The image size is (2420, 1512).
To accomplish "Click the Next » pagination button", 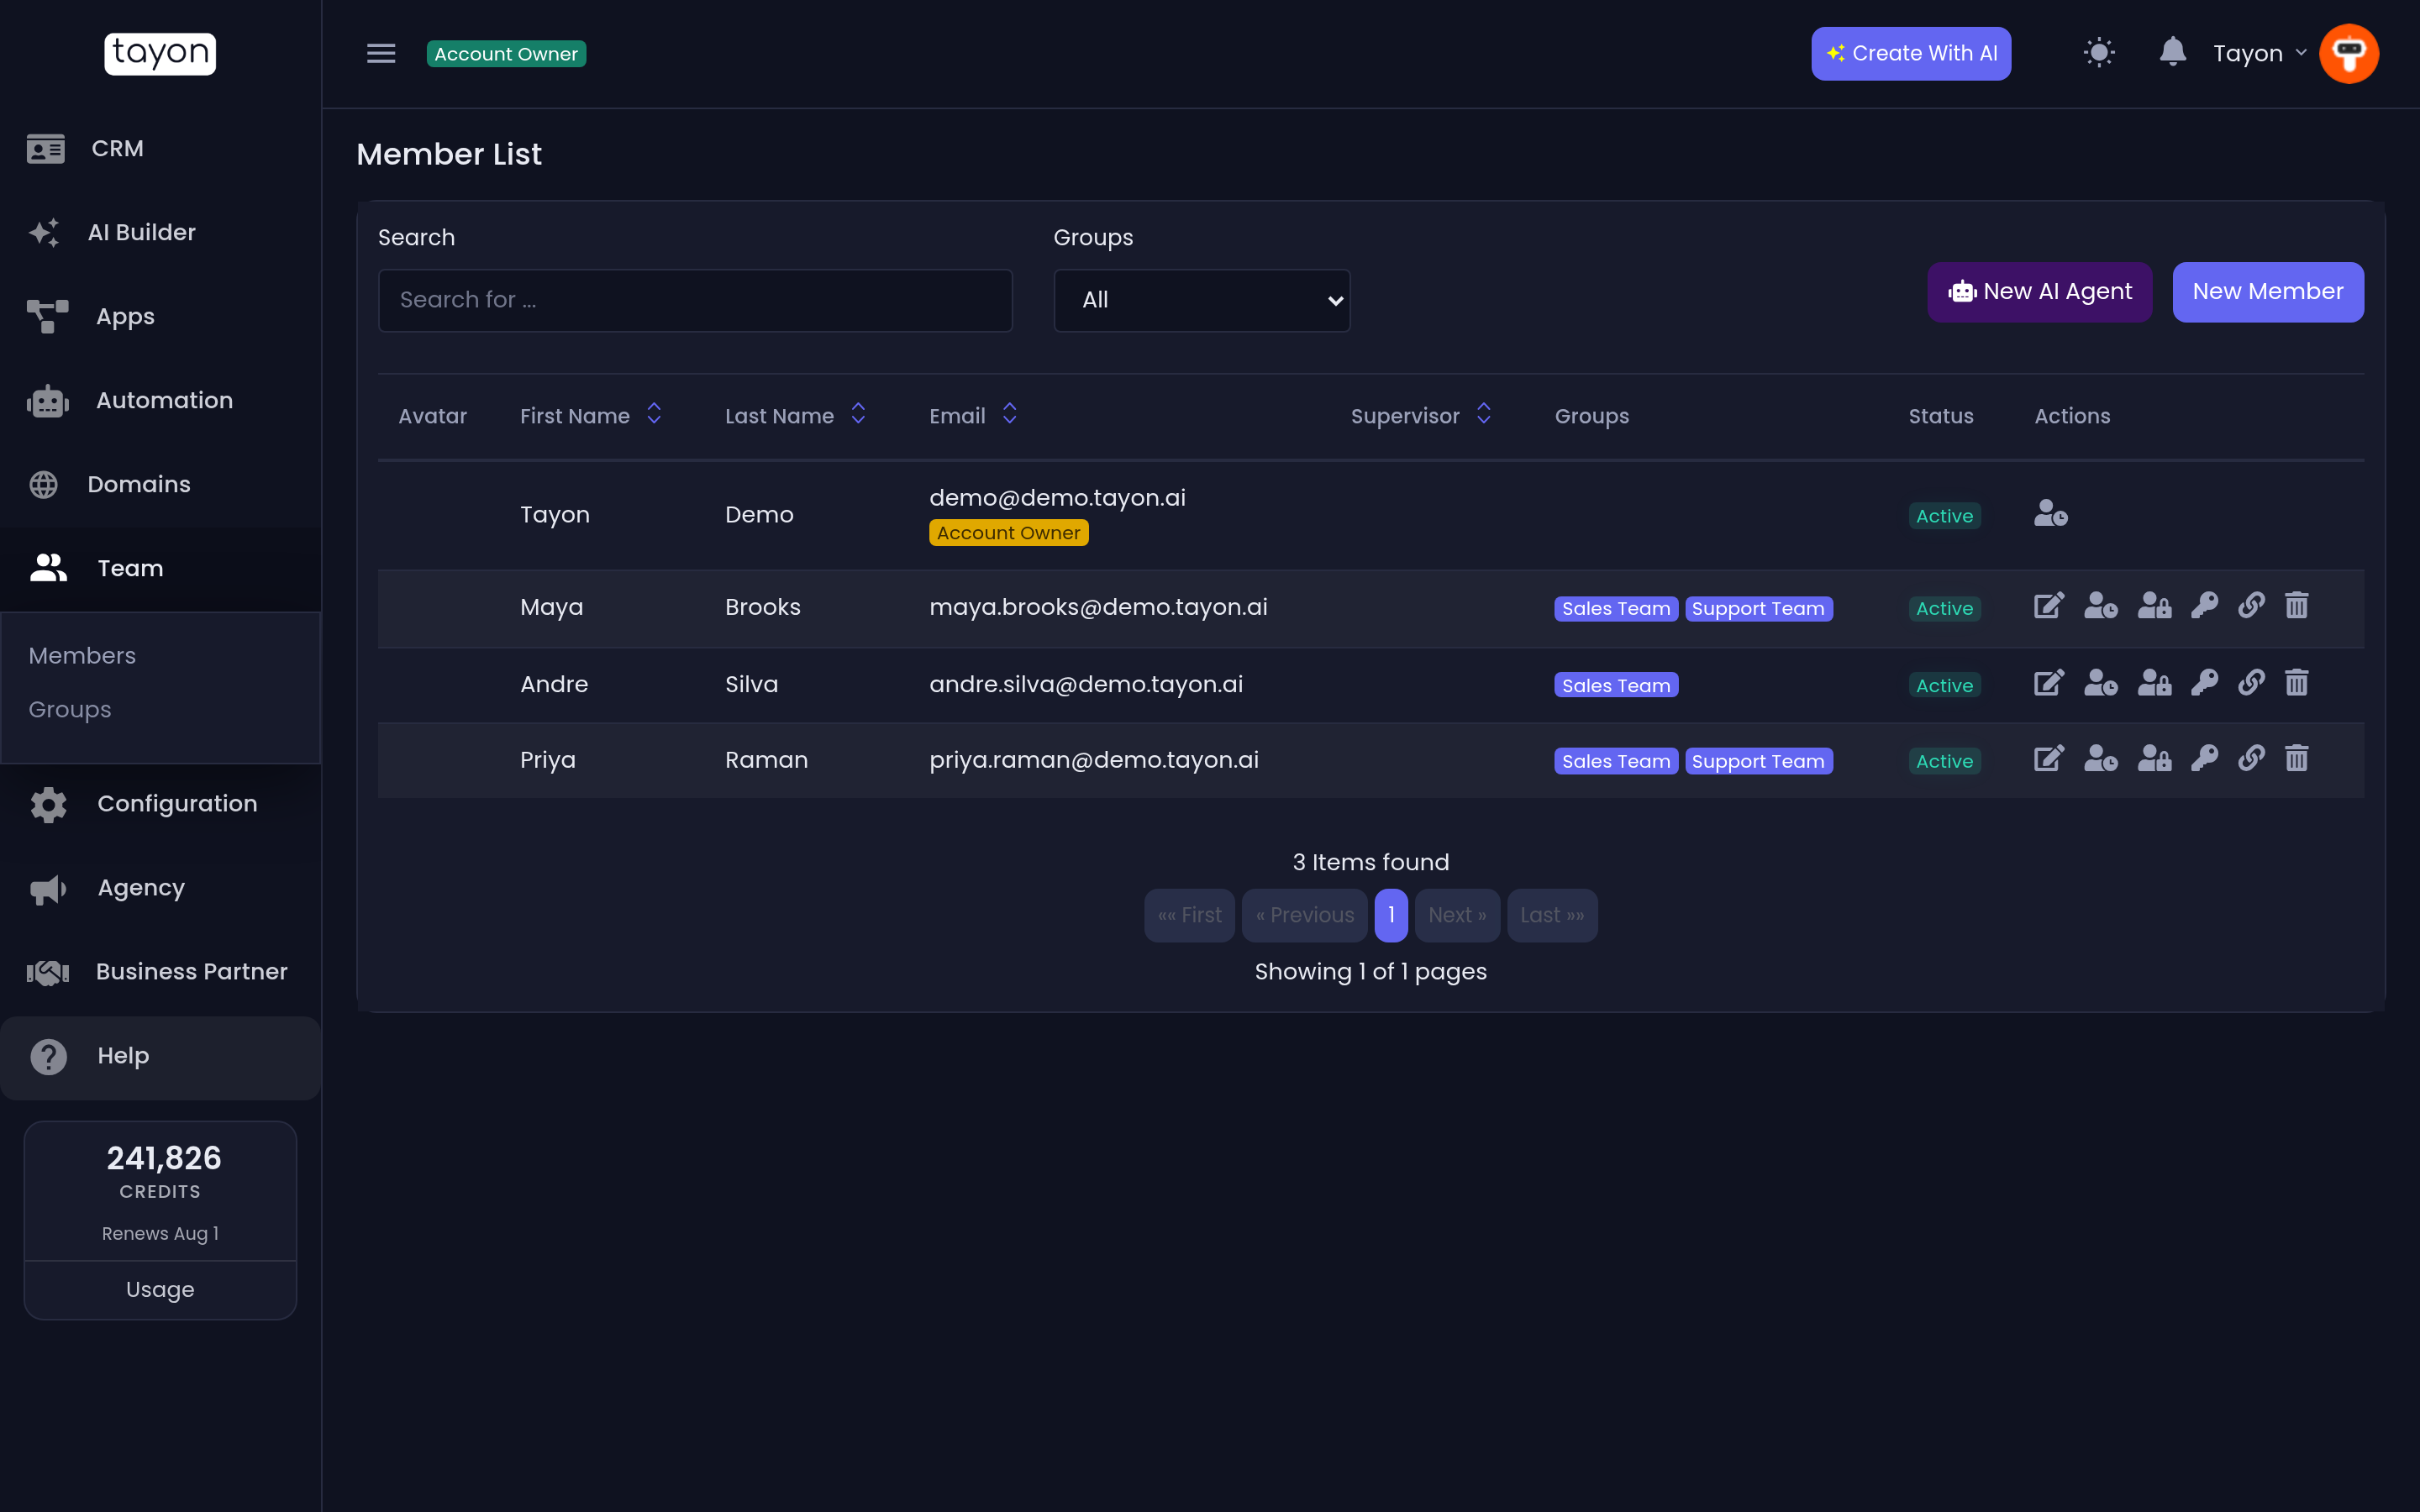I will coord(1457,915).
